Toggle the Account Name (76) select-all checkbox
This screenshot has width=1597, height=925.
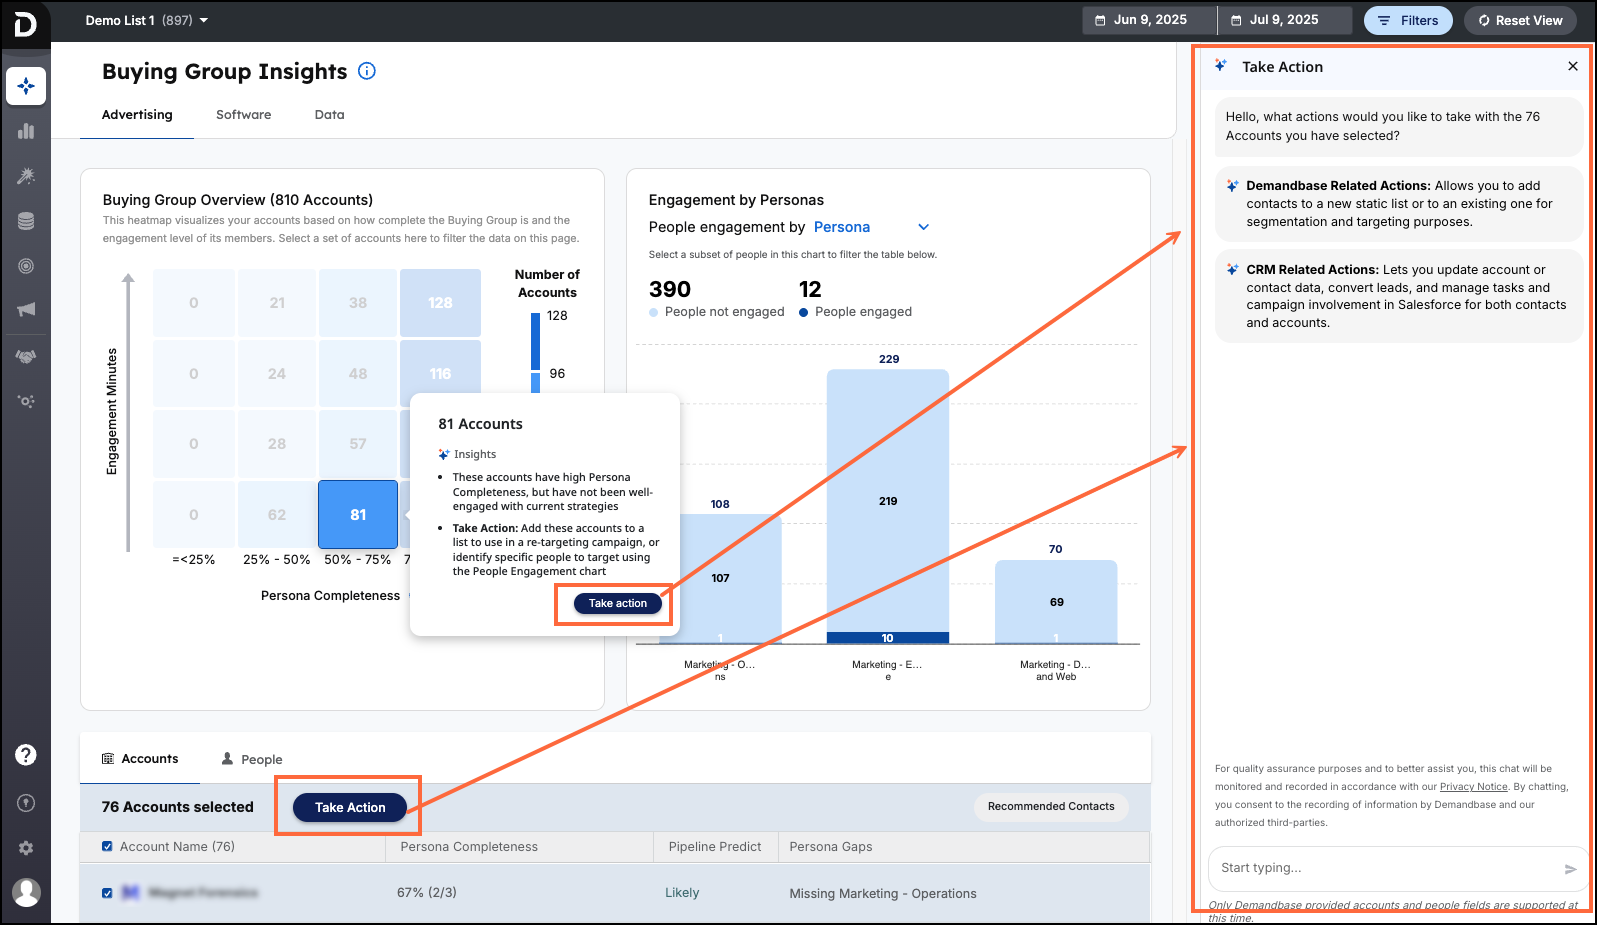click(x=107, y=847)
